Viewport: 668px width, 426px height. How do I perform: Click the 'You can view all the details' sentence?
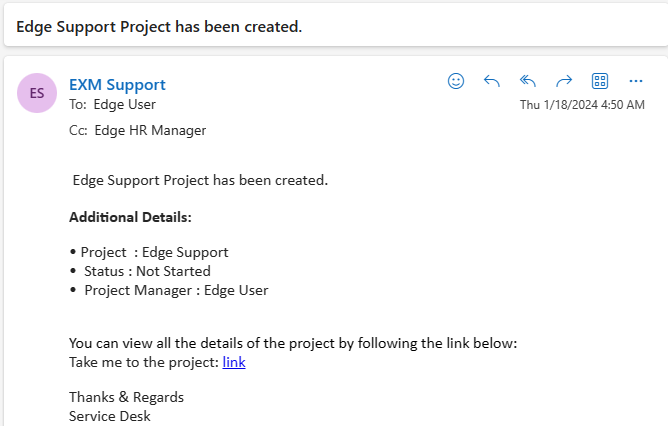click(x=293, y=343)
